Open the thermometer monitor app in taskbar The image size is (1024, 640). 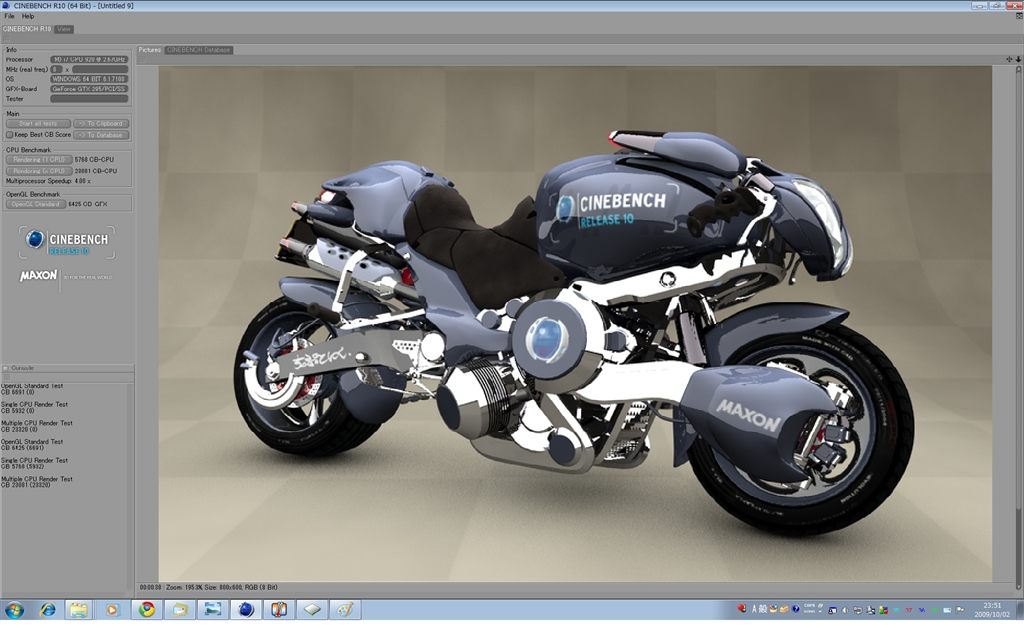click(279, 610)
